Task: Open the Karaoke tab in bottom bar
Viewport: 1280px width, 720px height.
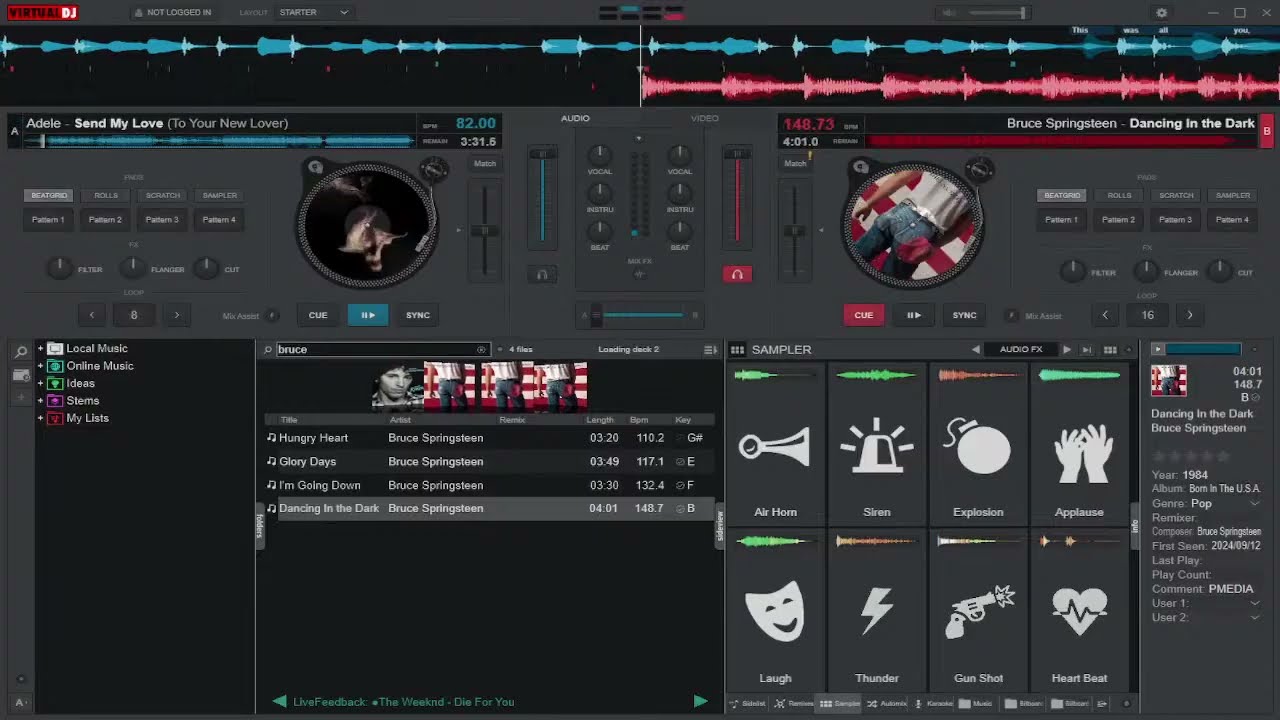Action: (x=934, y=704)
